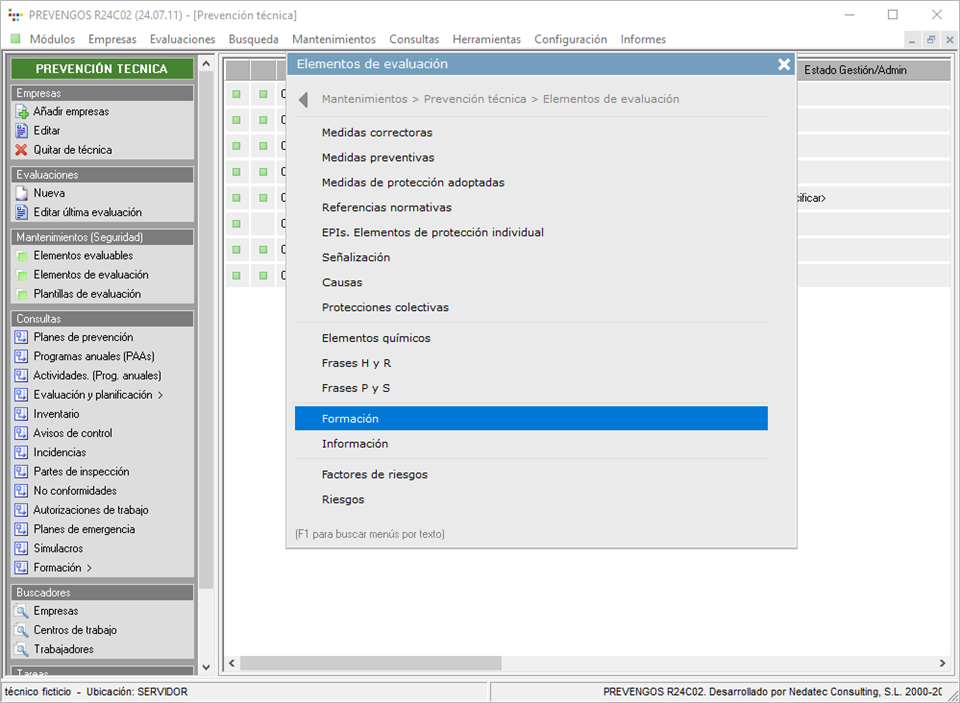Click back arrow in Elementos de evaluación
Screen dimensions: 960x703
coord(303,99)
